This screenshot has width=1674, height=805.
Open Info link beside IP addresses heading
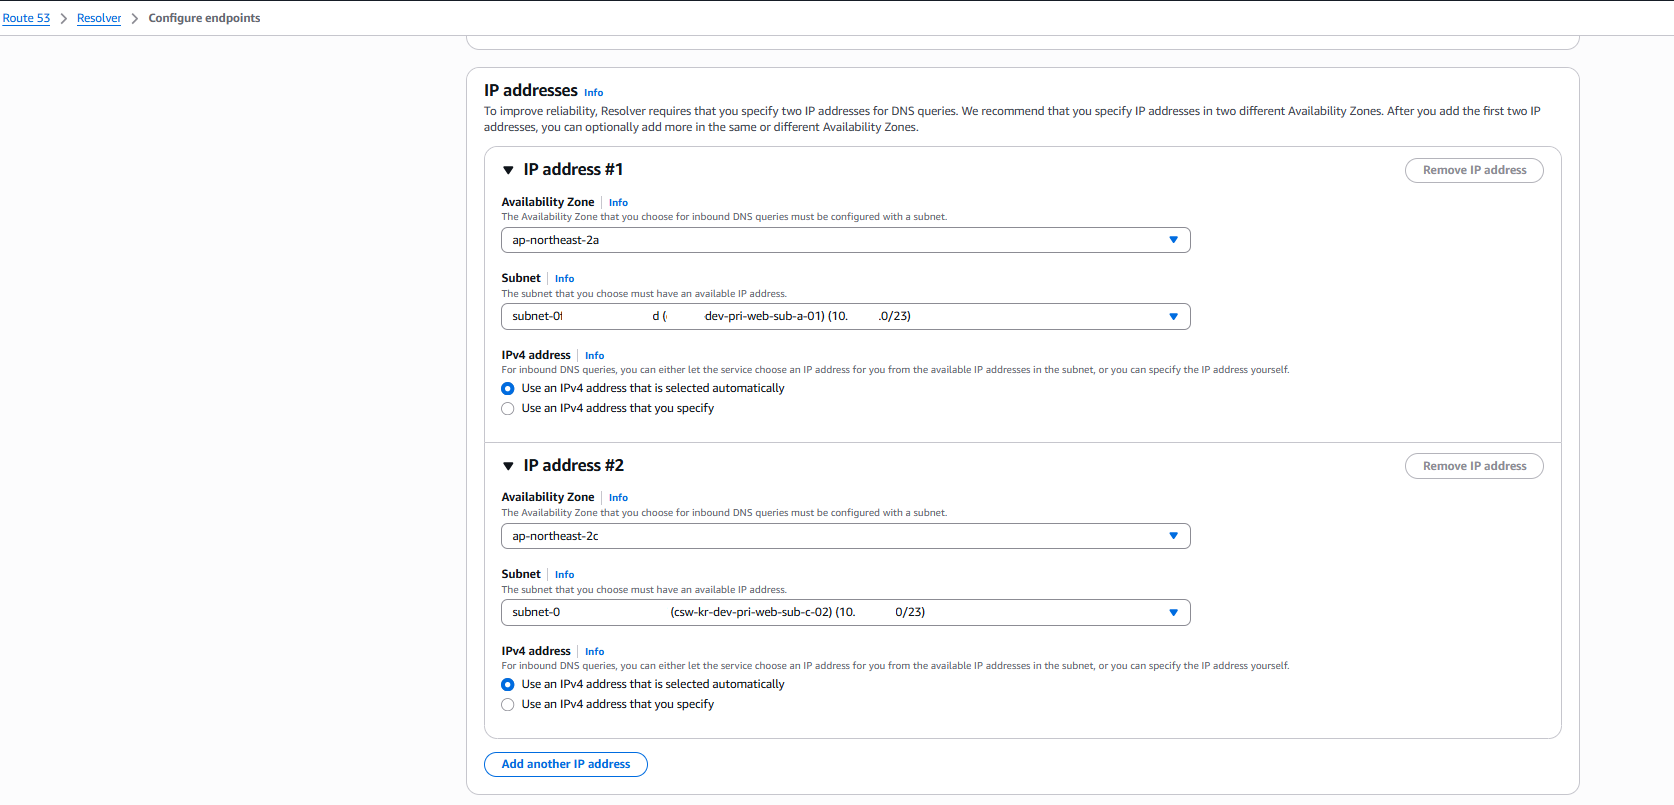594,93
